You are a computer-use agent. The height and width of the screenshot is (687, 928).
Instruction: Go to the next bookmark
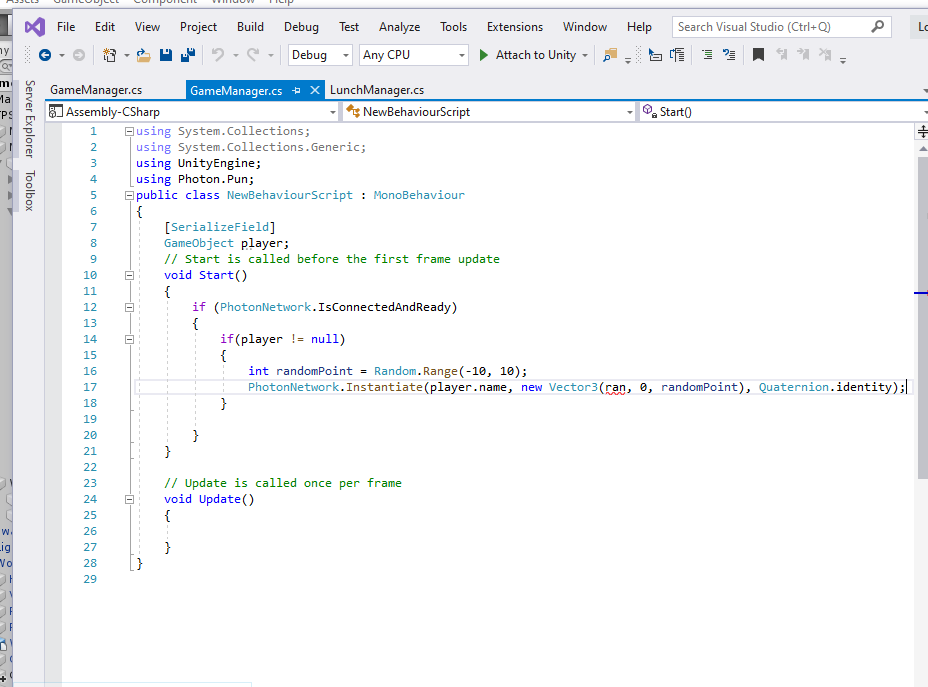[803, 55]
